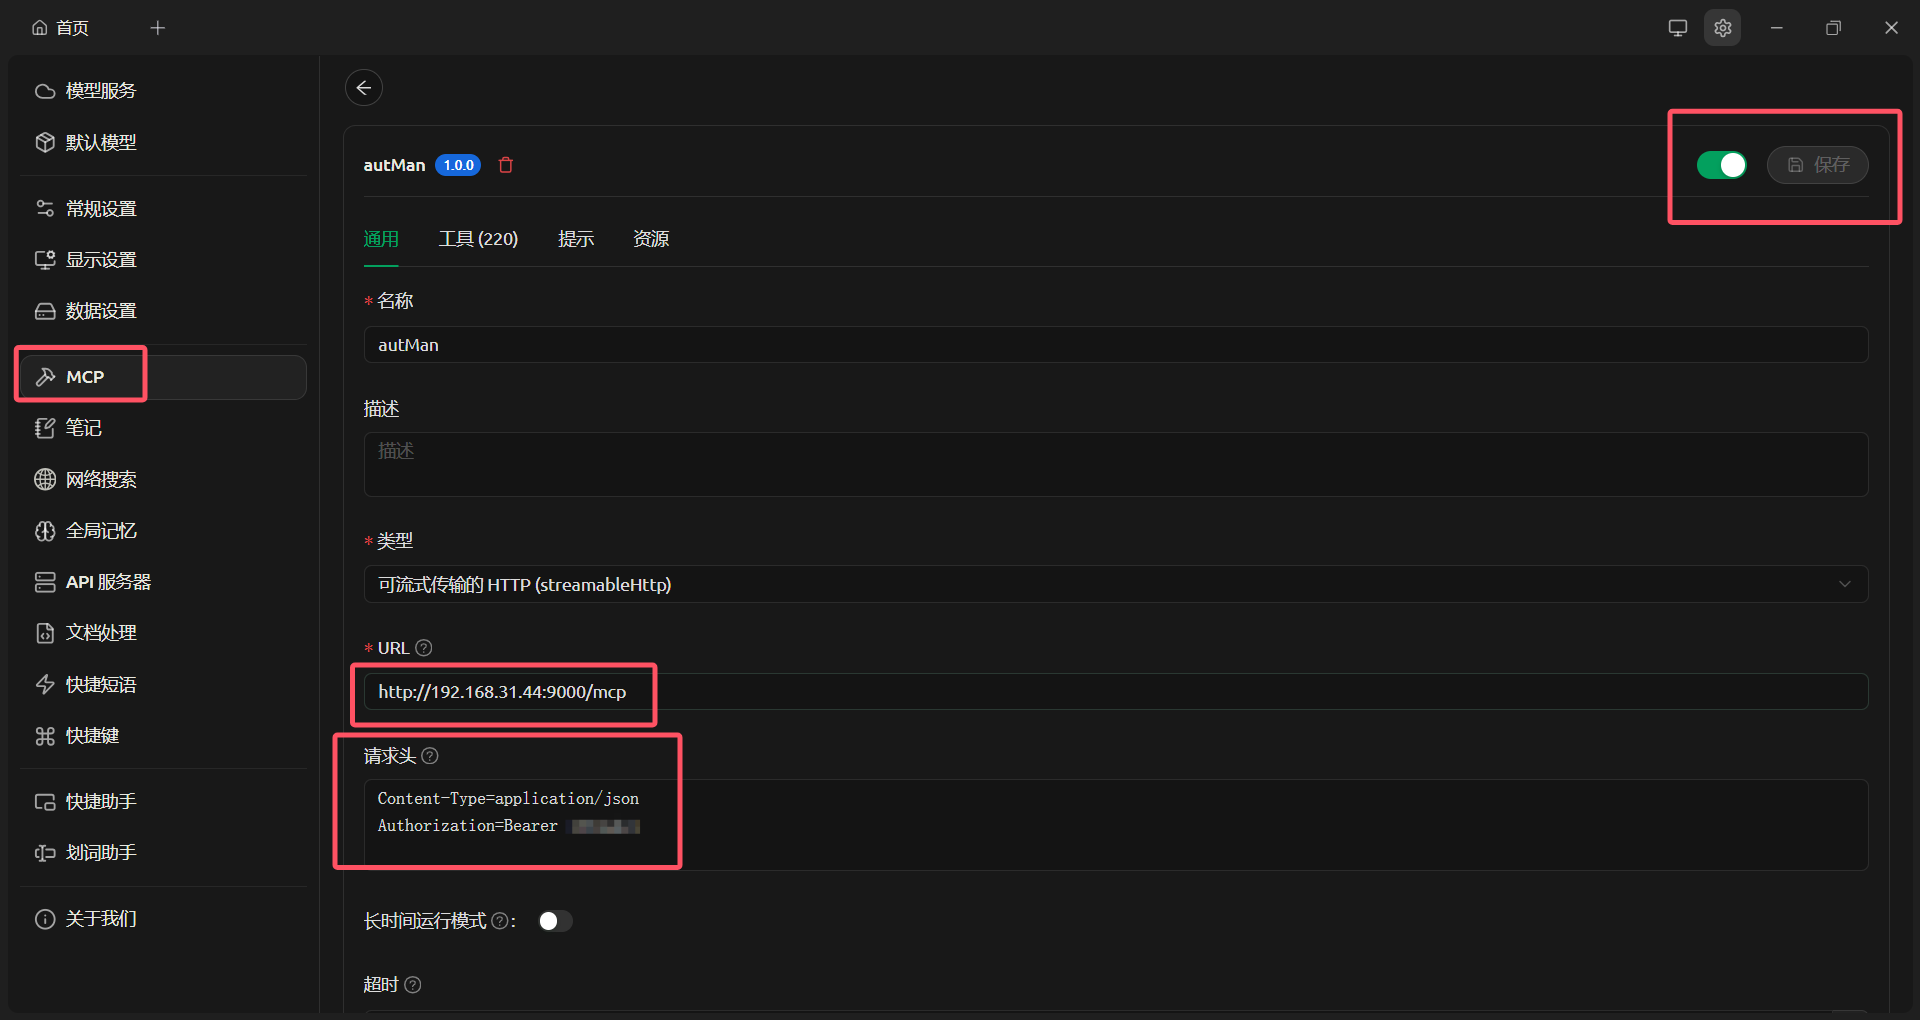1920x1020 pixels.
Task: Click the back arrow button
Action: click(x=364, y=88)
